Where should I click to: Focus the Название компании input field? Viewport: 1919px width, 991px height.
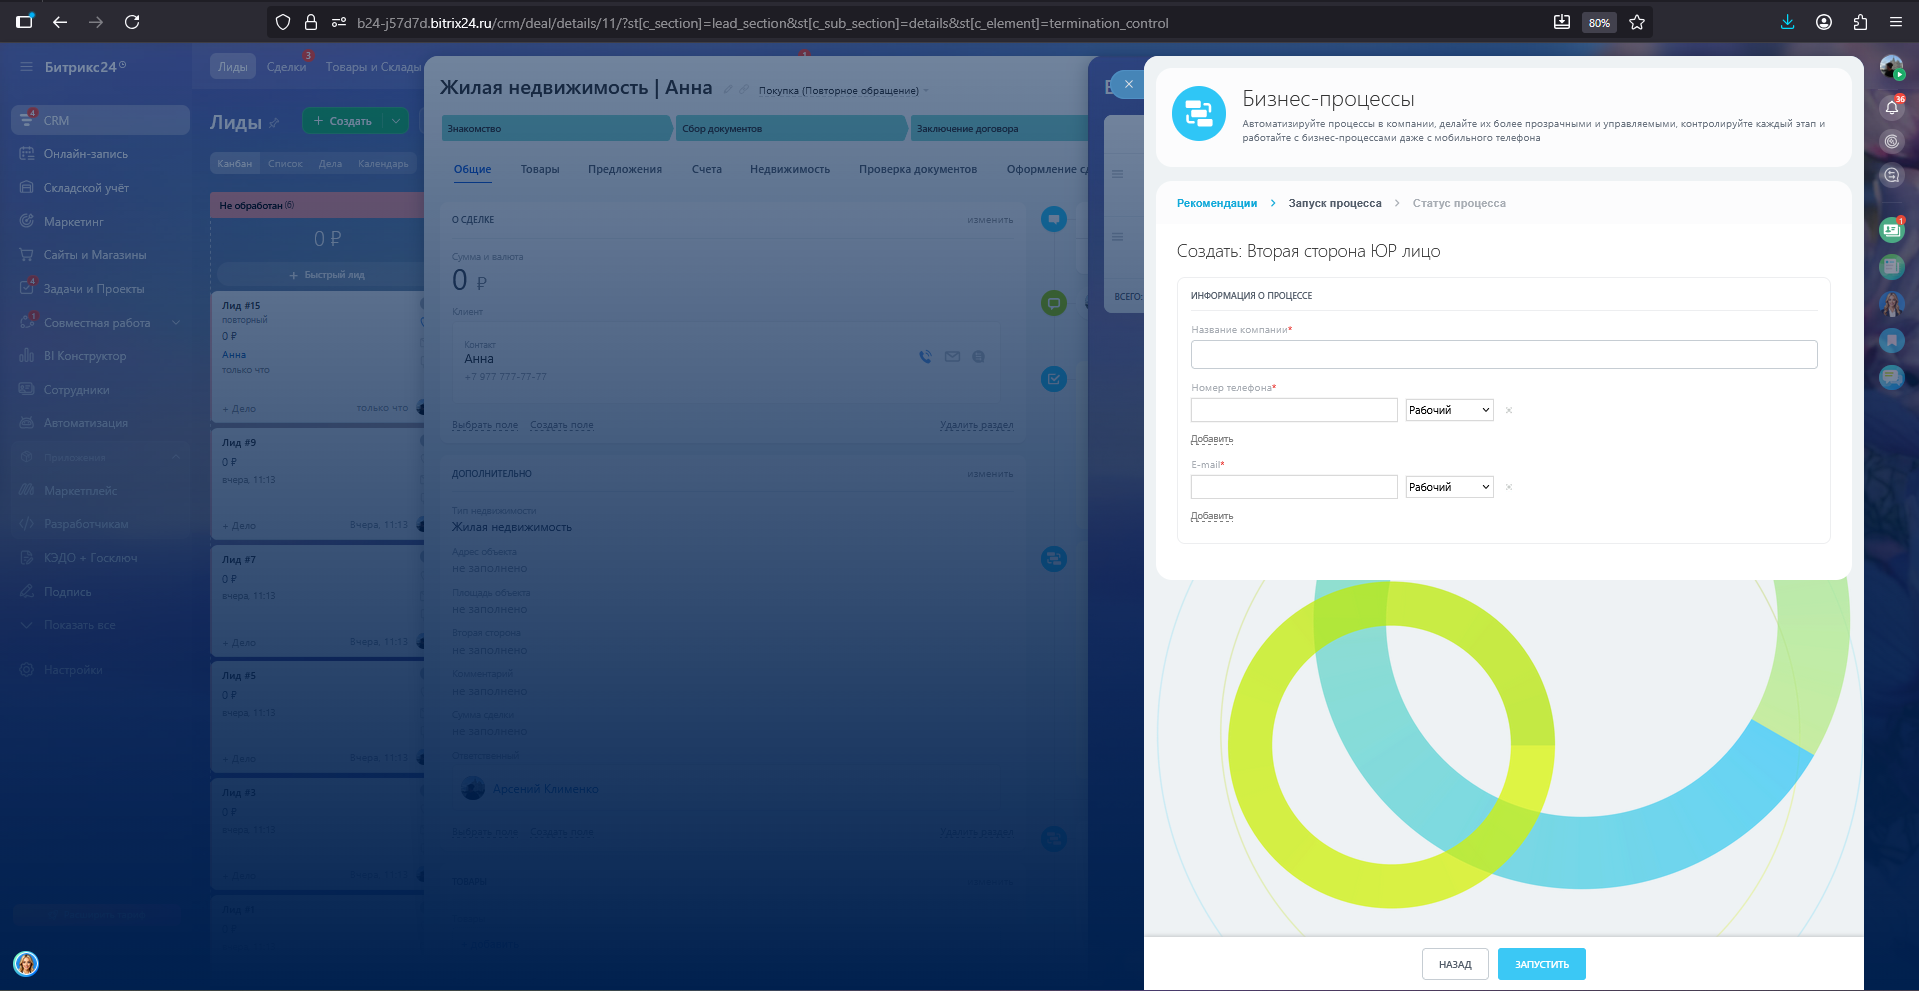coord(1503,354)
